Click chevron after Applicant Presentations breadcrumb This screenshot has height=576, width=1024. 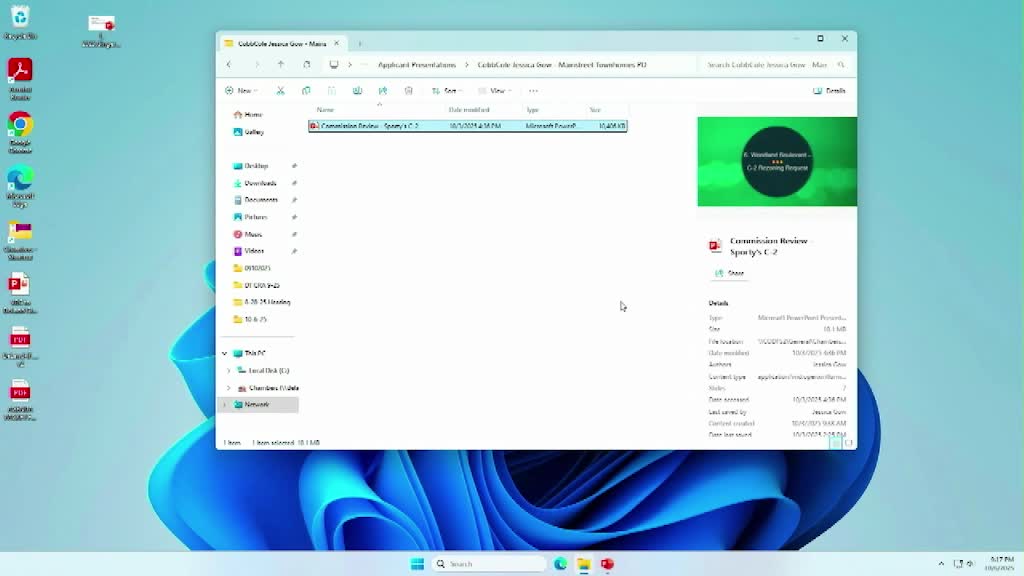[x=467, y=65]
